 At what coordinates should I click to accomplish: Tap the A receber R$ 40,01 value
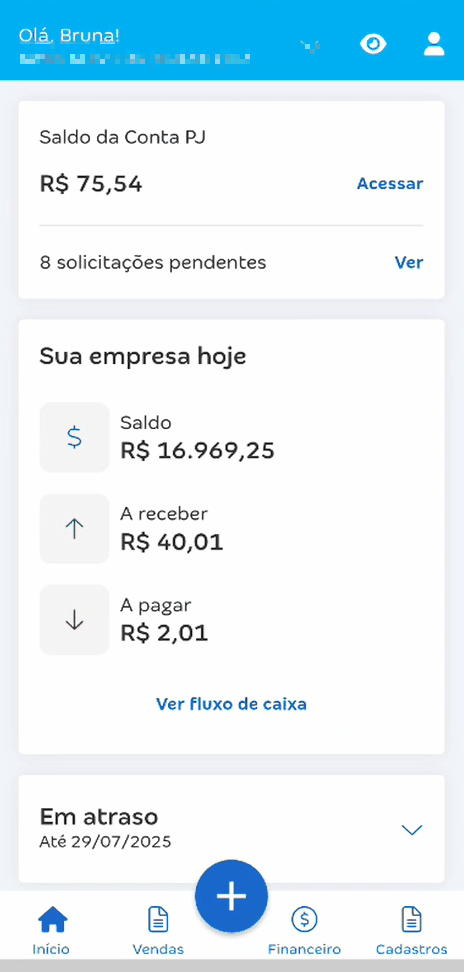[x=172, y=542]
